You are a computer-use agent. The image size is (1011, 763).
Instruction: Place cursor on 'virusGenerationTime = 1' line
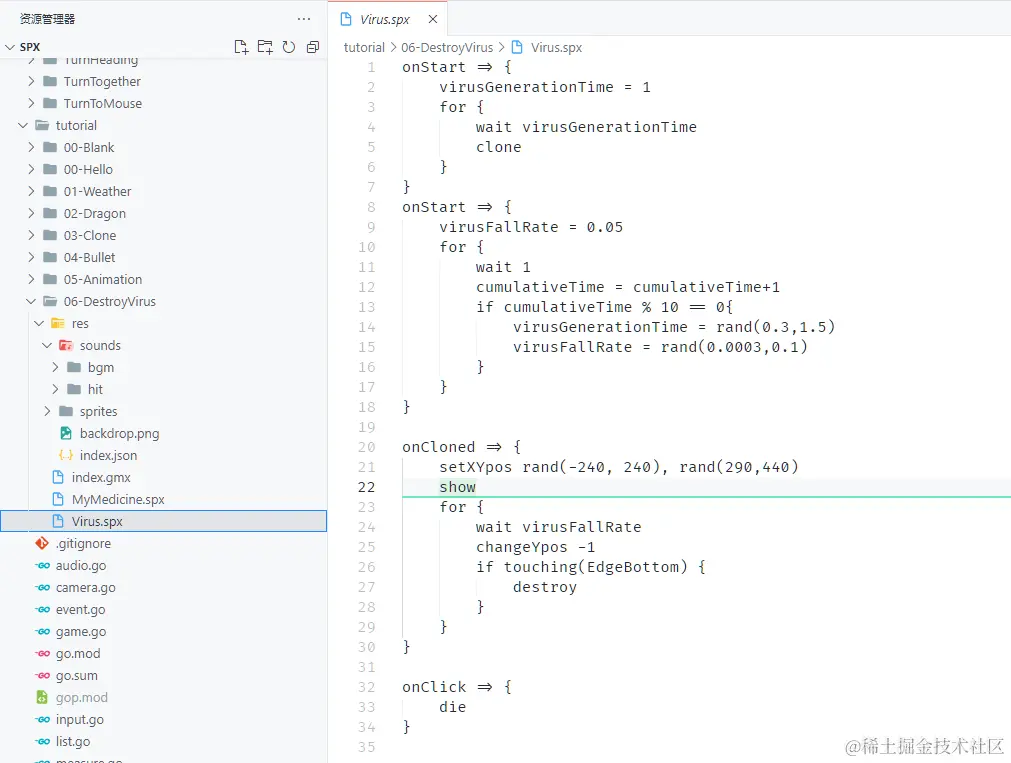545,87
